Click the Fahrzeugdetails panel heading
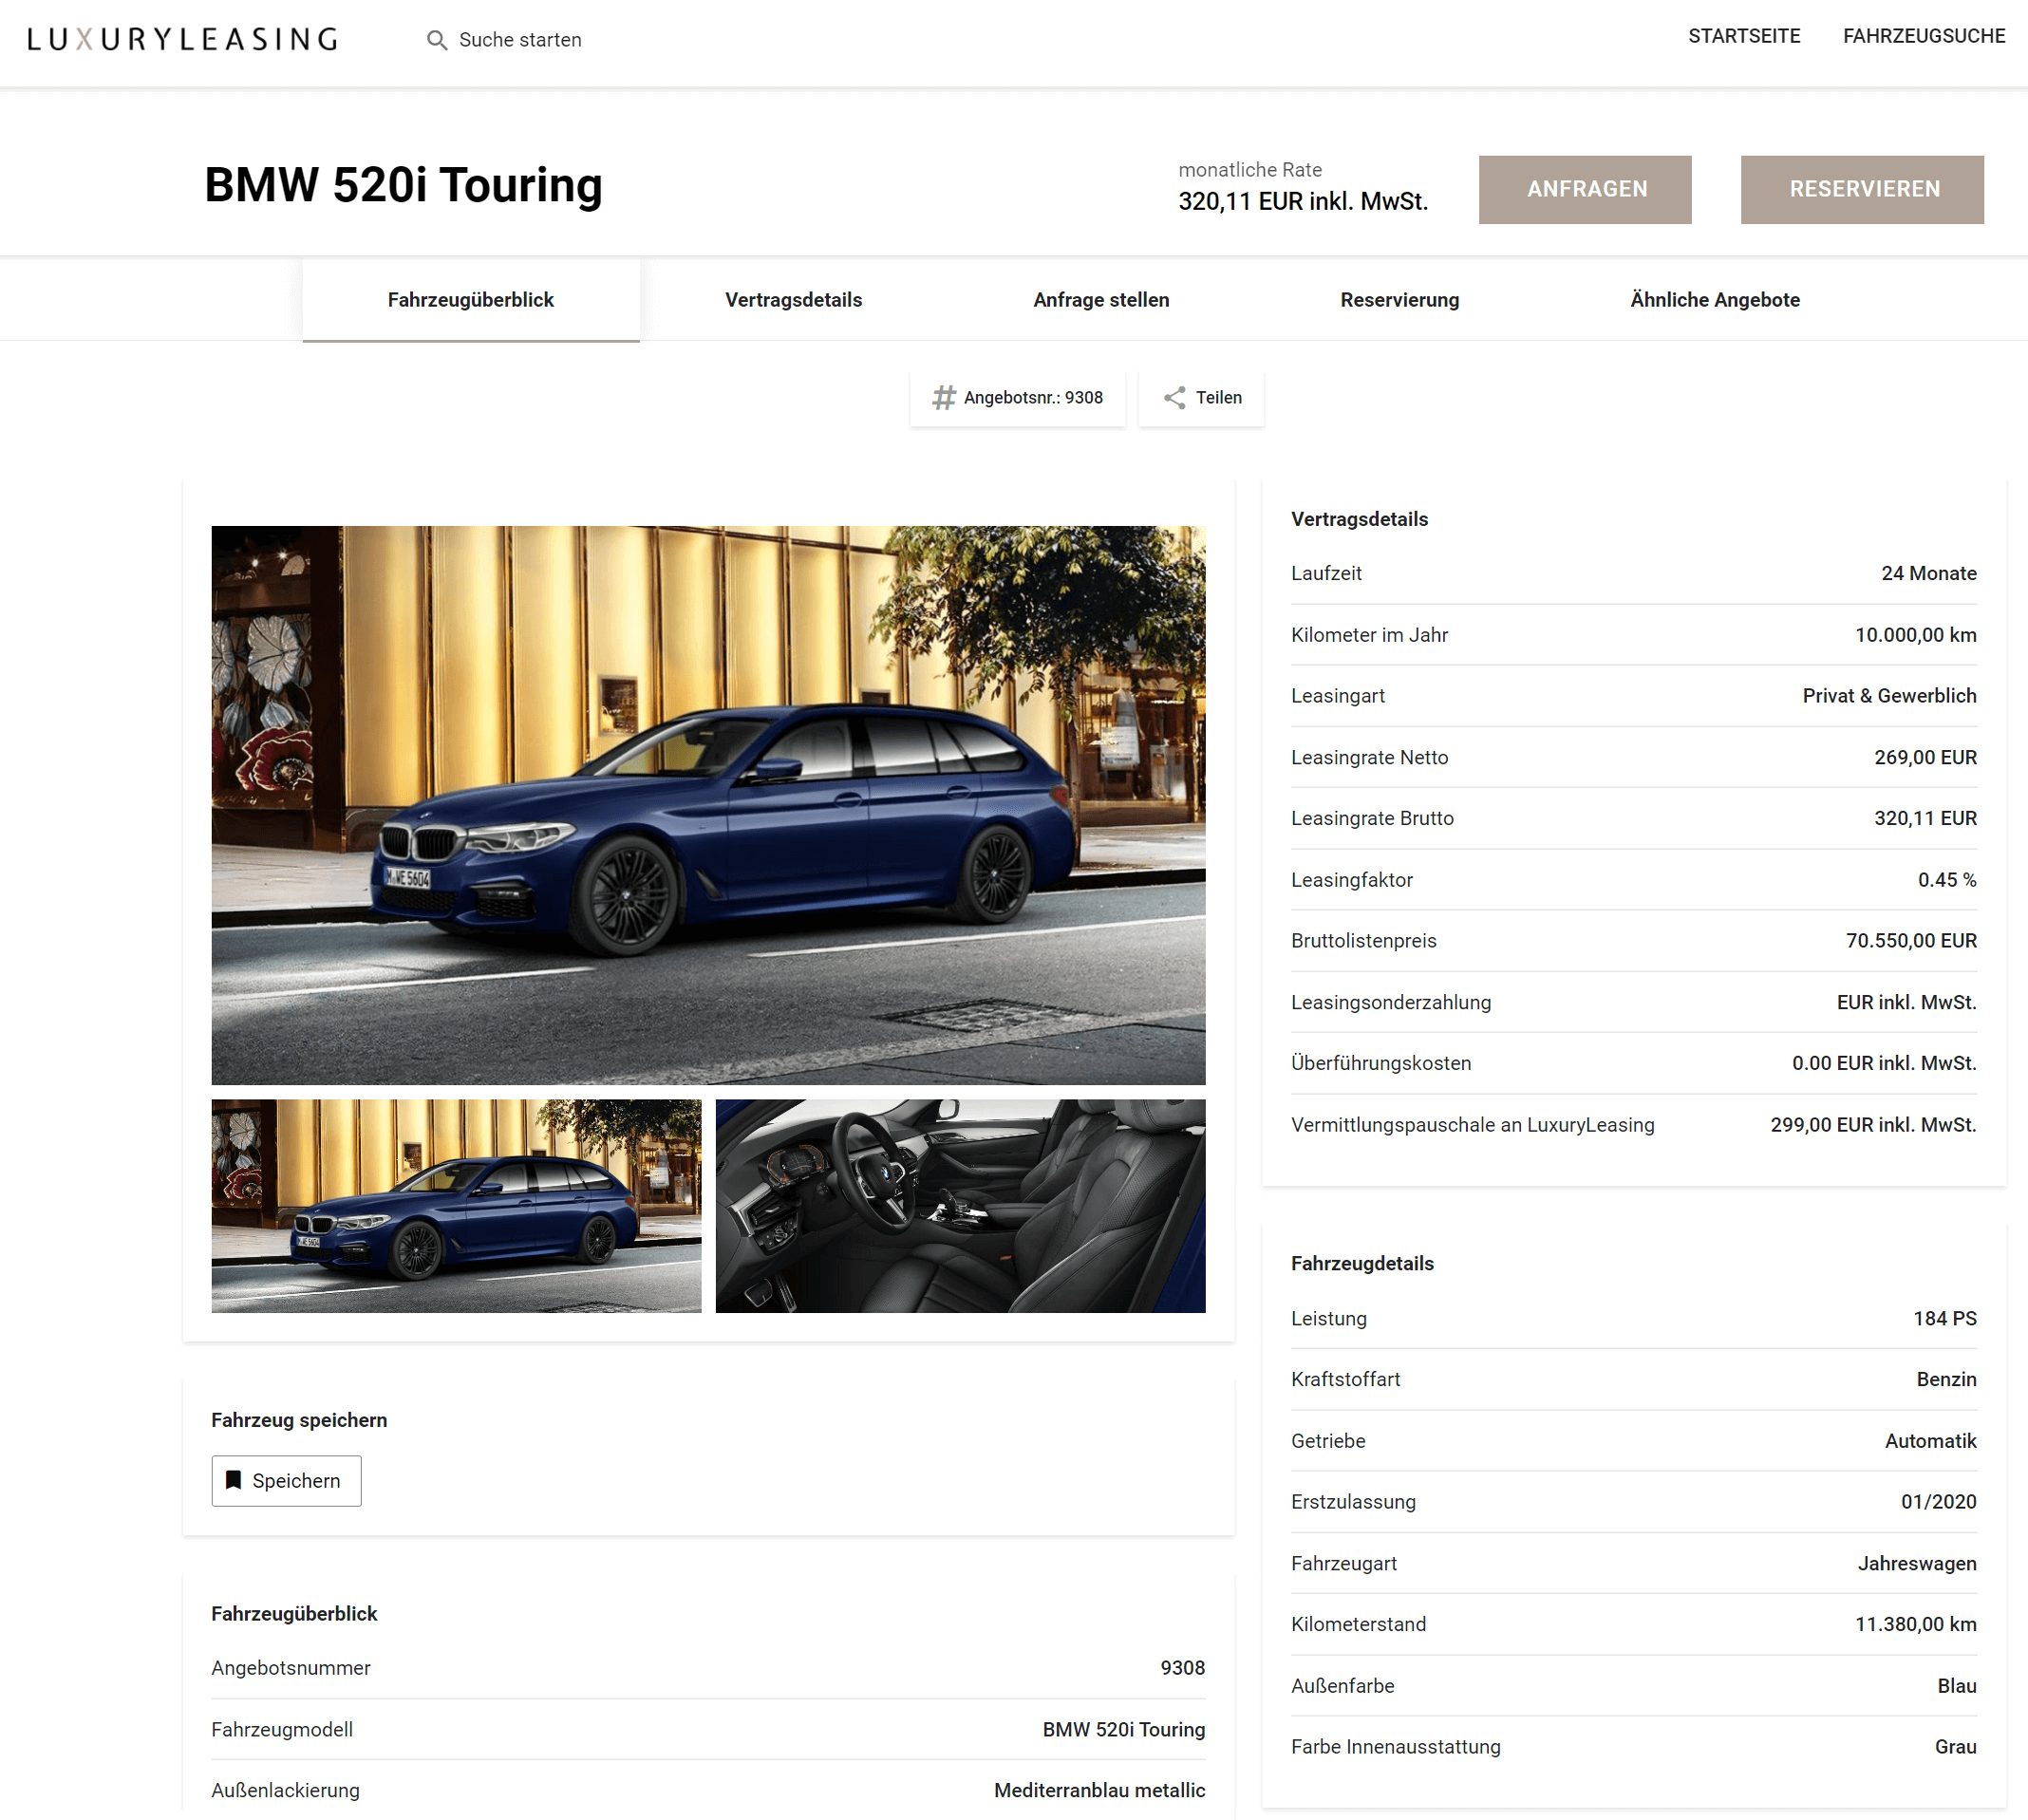This screenshot has height=1820, width=2028. pos(1362,1263)
